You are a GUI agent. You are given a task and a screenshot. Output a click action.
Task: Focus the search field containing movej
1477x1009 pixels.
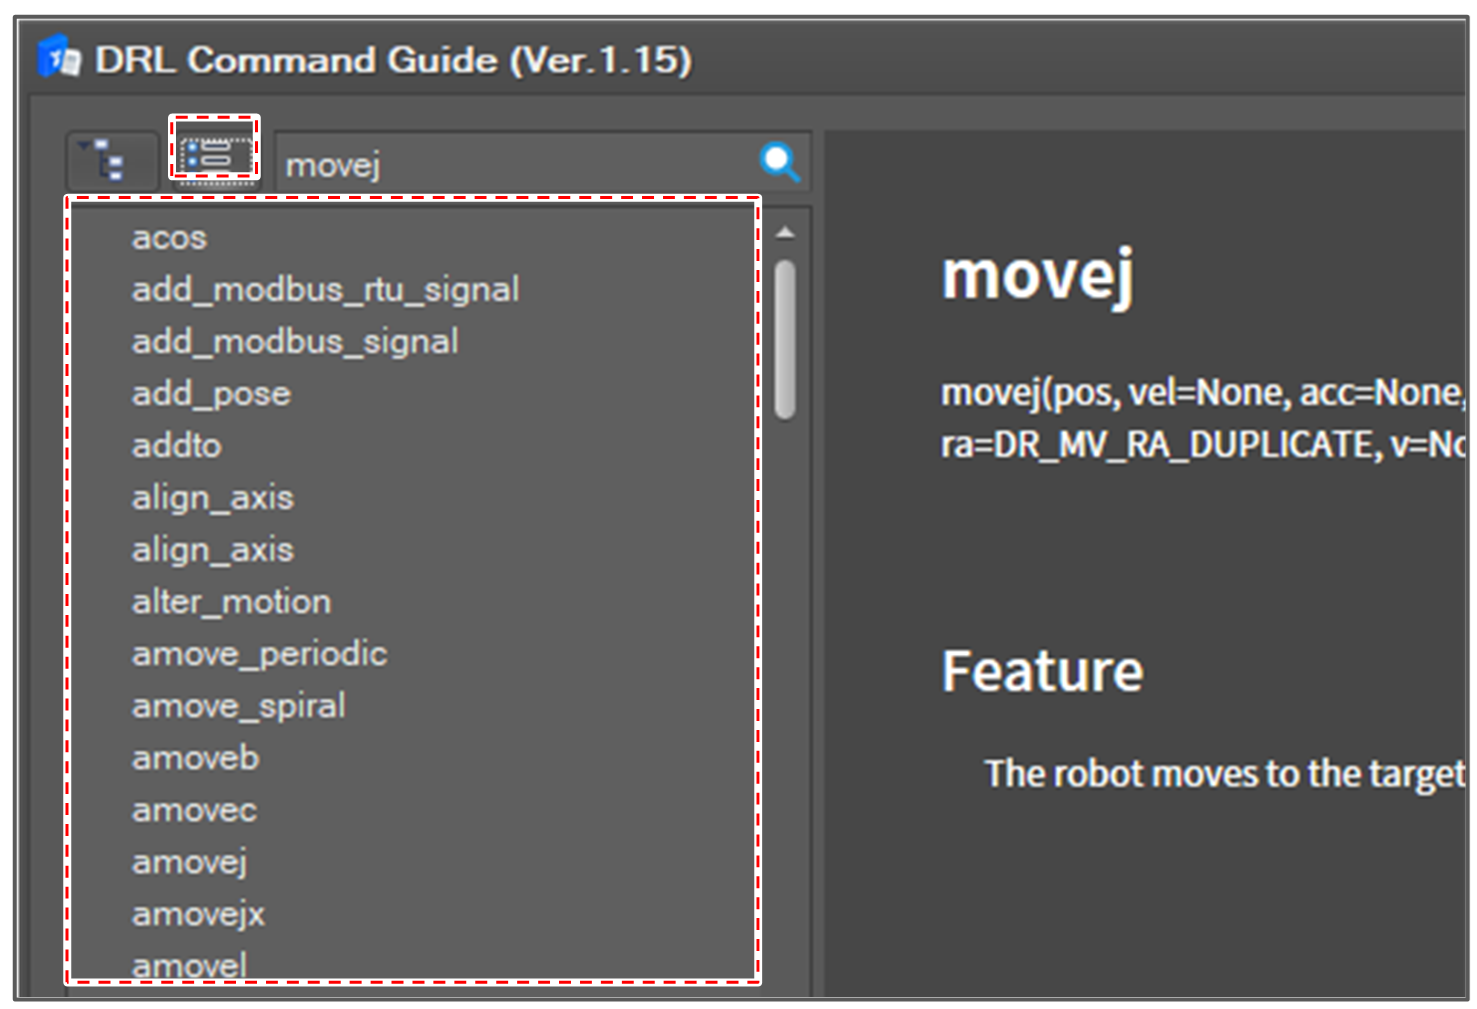515,164
